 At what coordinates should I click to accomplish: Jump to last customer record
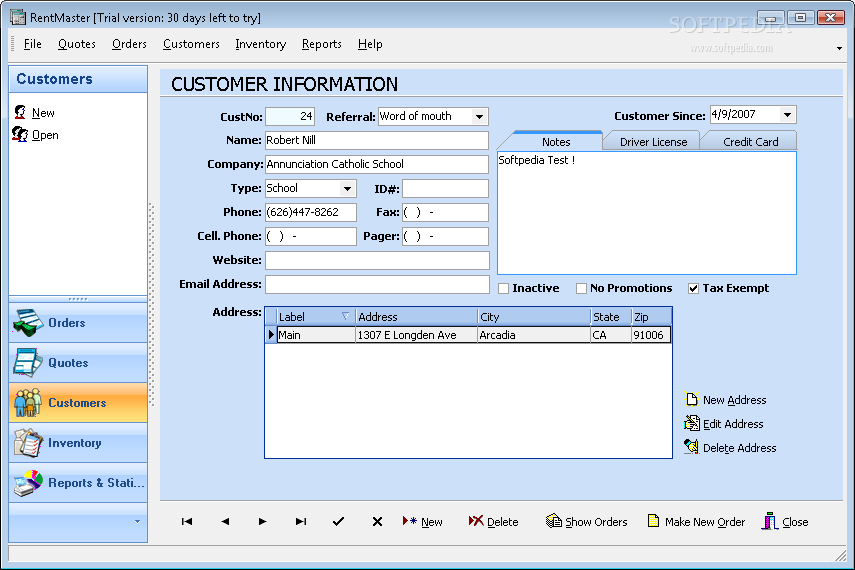[x=300, y=521]
